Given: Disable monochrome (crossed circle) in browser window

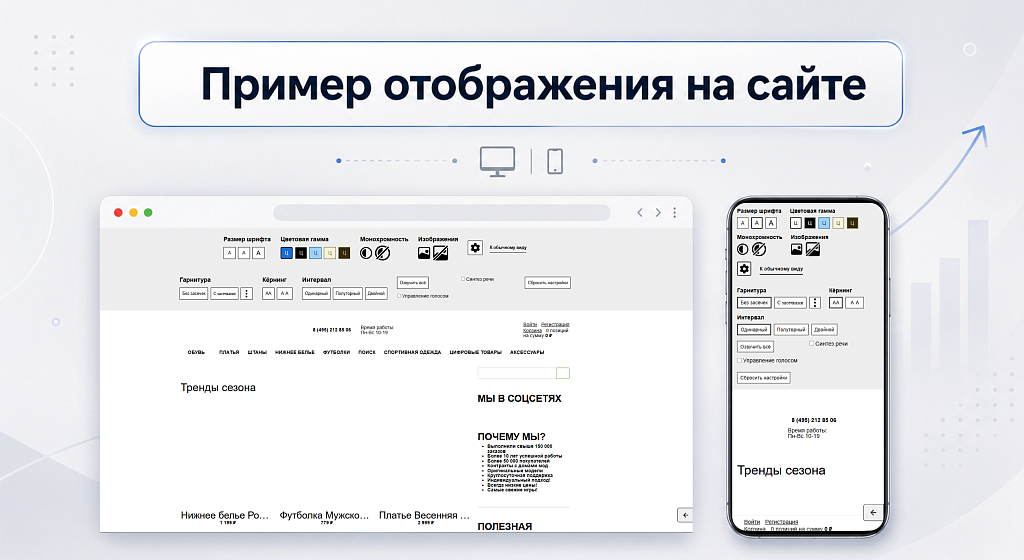Looking at the screenshot, I should click(382, 253).
